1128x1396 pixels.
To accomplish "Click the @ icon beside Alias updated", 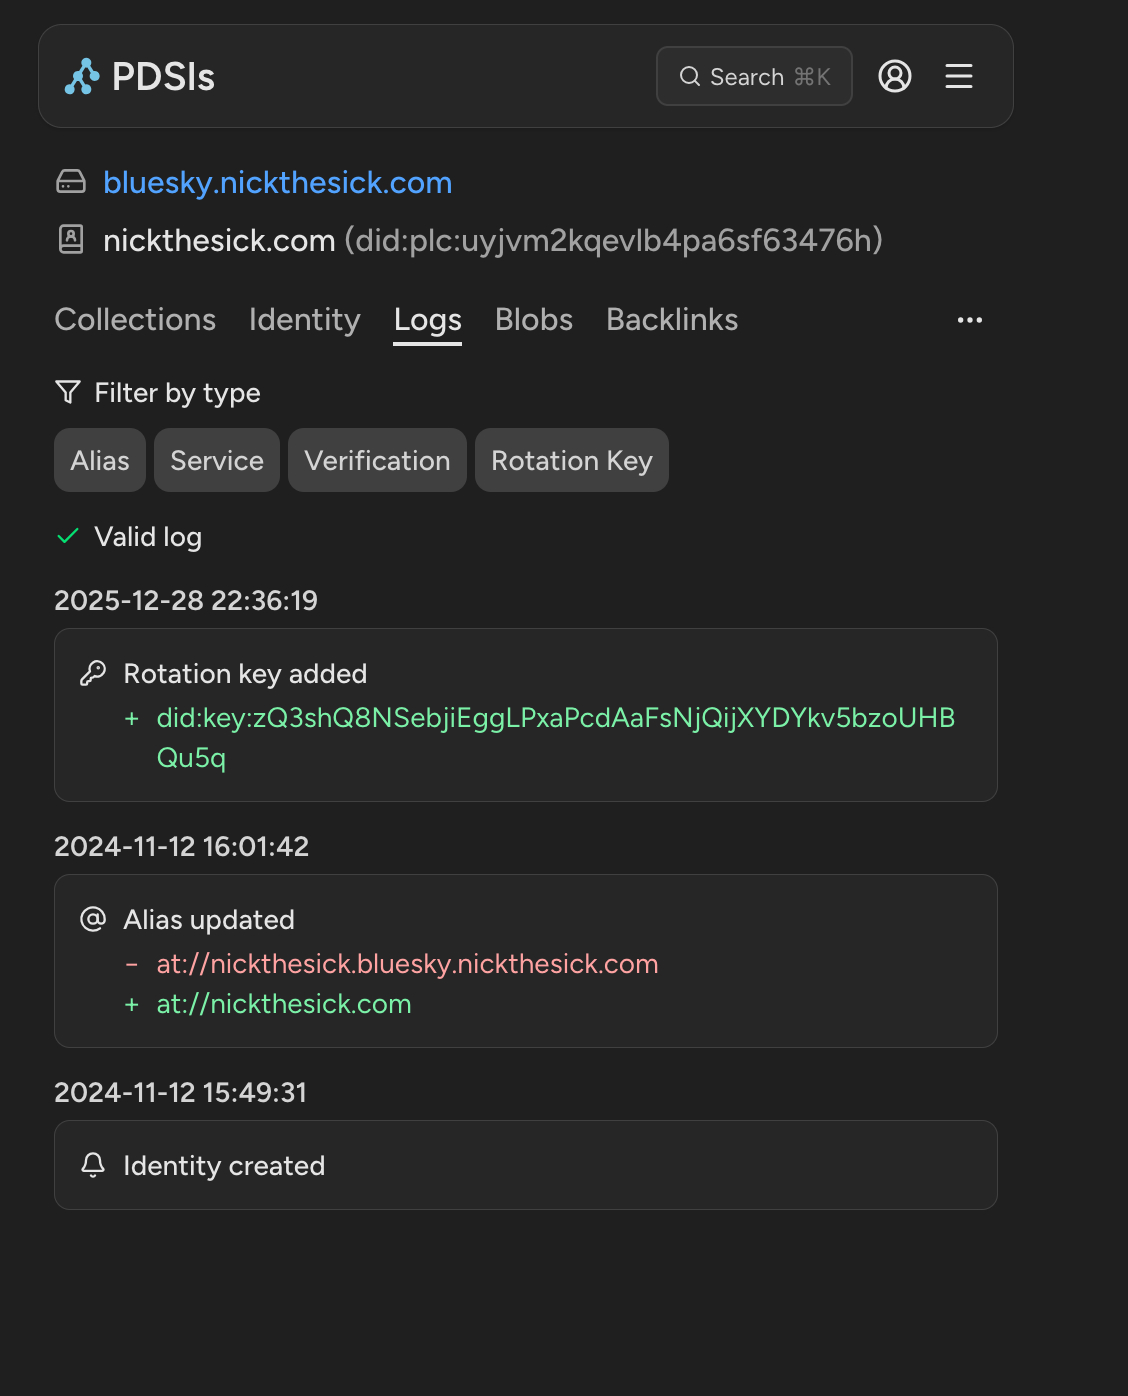I will (93, 919).
